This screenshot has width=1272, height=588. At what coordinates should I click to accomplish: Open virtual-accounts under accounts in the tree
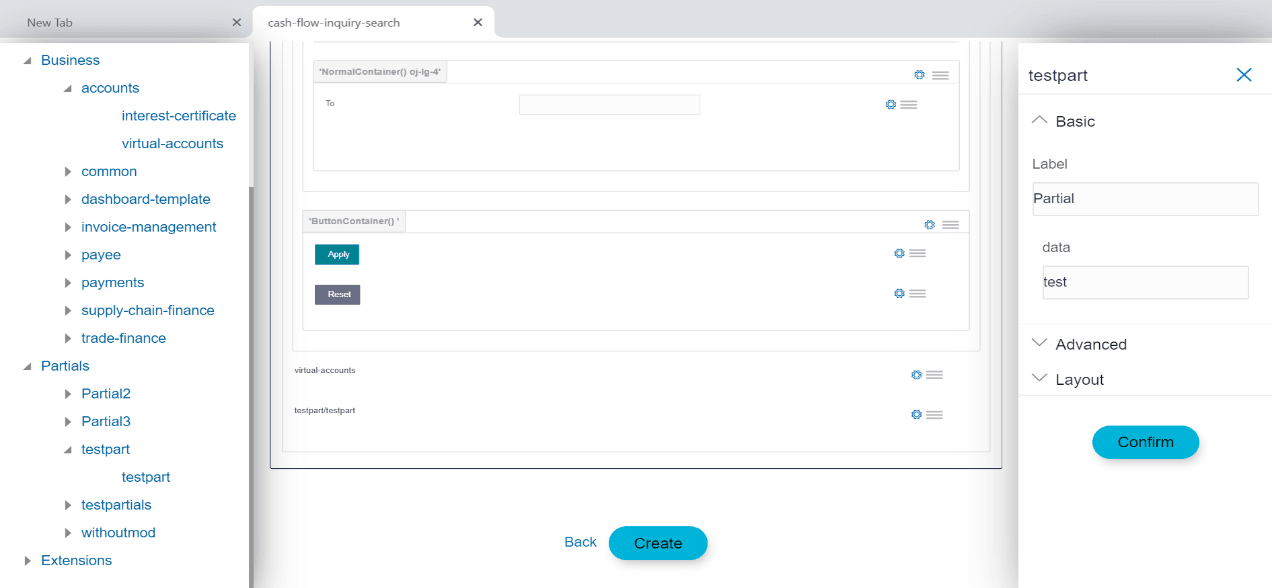[x=172, y=144]
